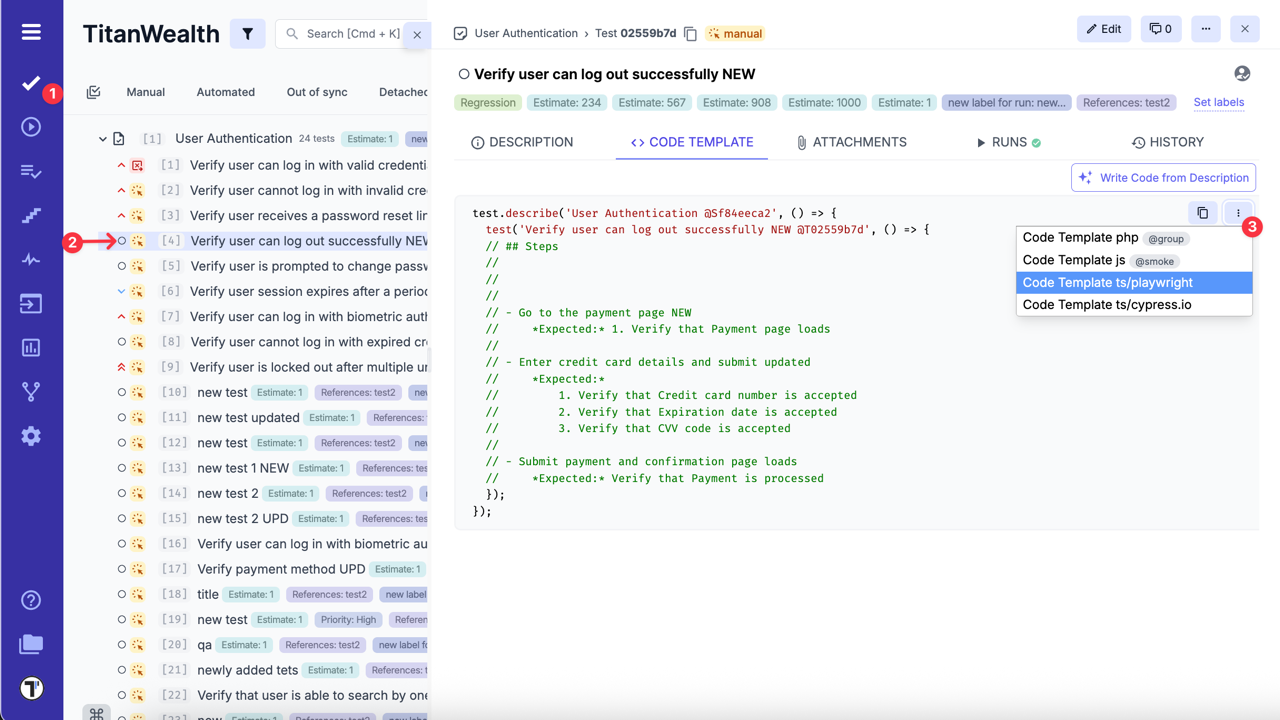This screenshot has height=720, width=1280.
Task: Click the Regression label tag
Action: 488,102
